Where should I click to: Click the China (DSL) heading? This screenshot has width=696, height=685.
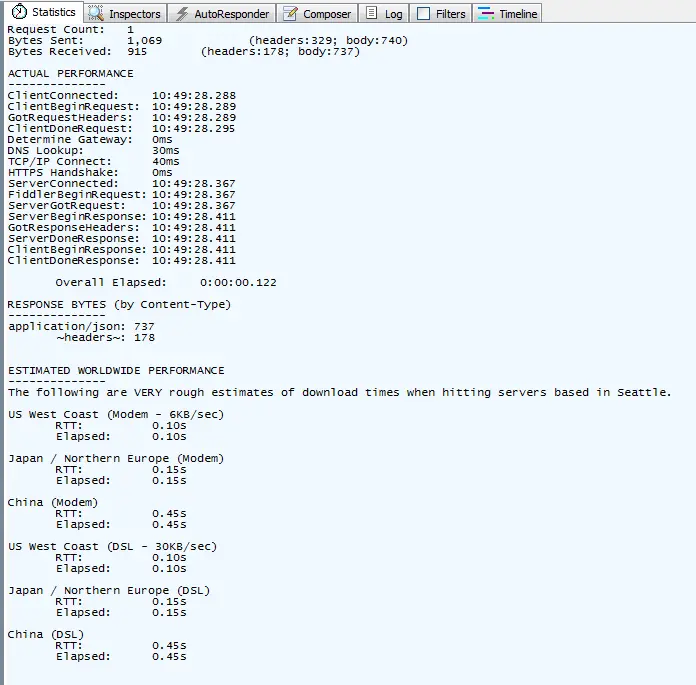click(x=46, y=634)
